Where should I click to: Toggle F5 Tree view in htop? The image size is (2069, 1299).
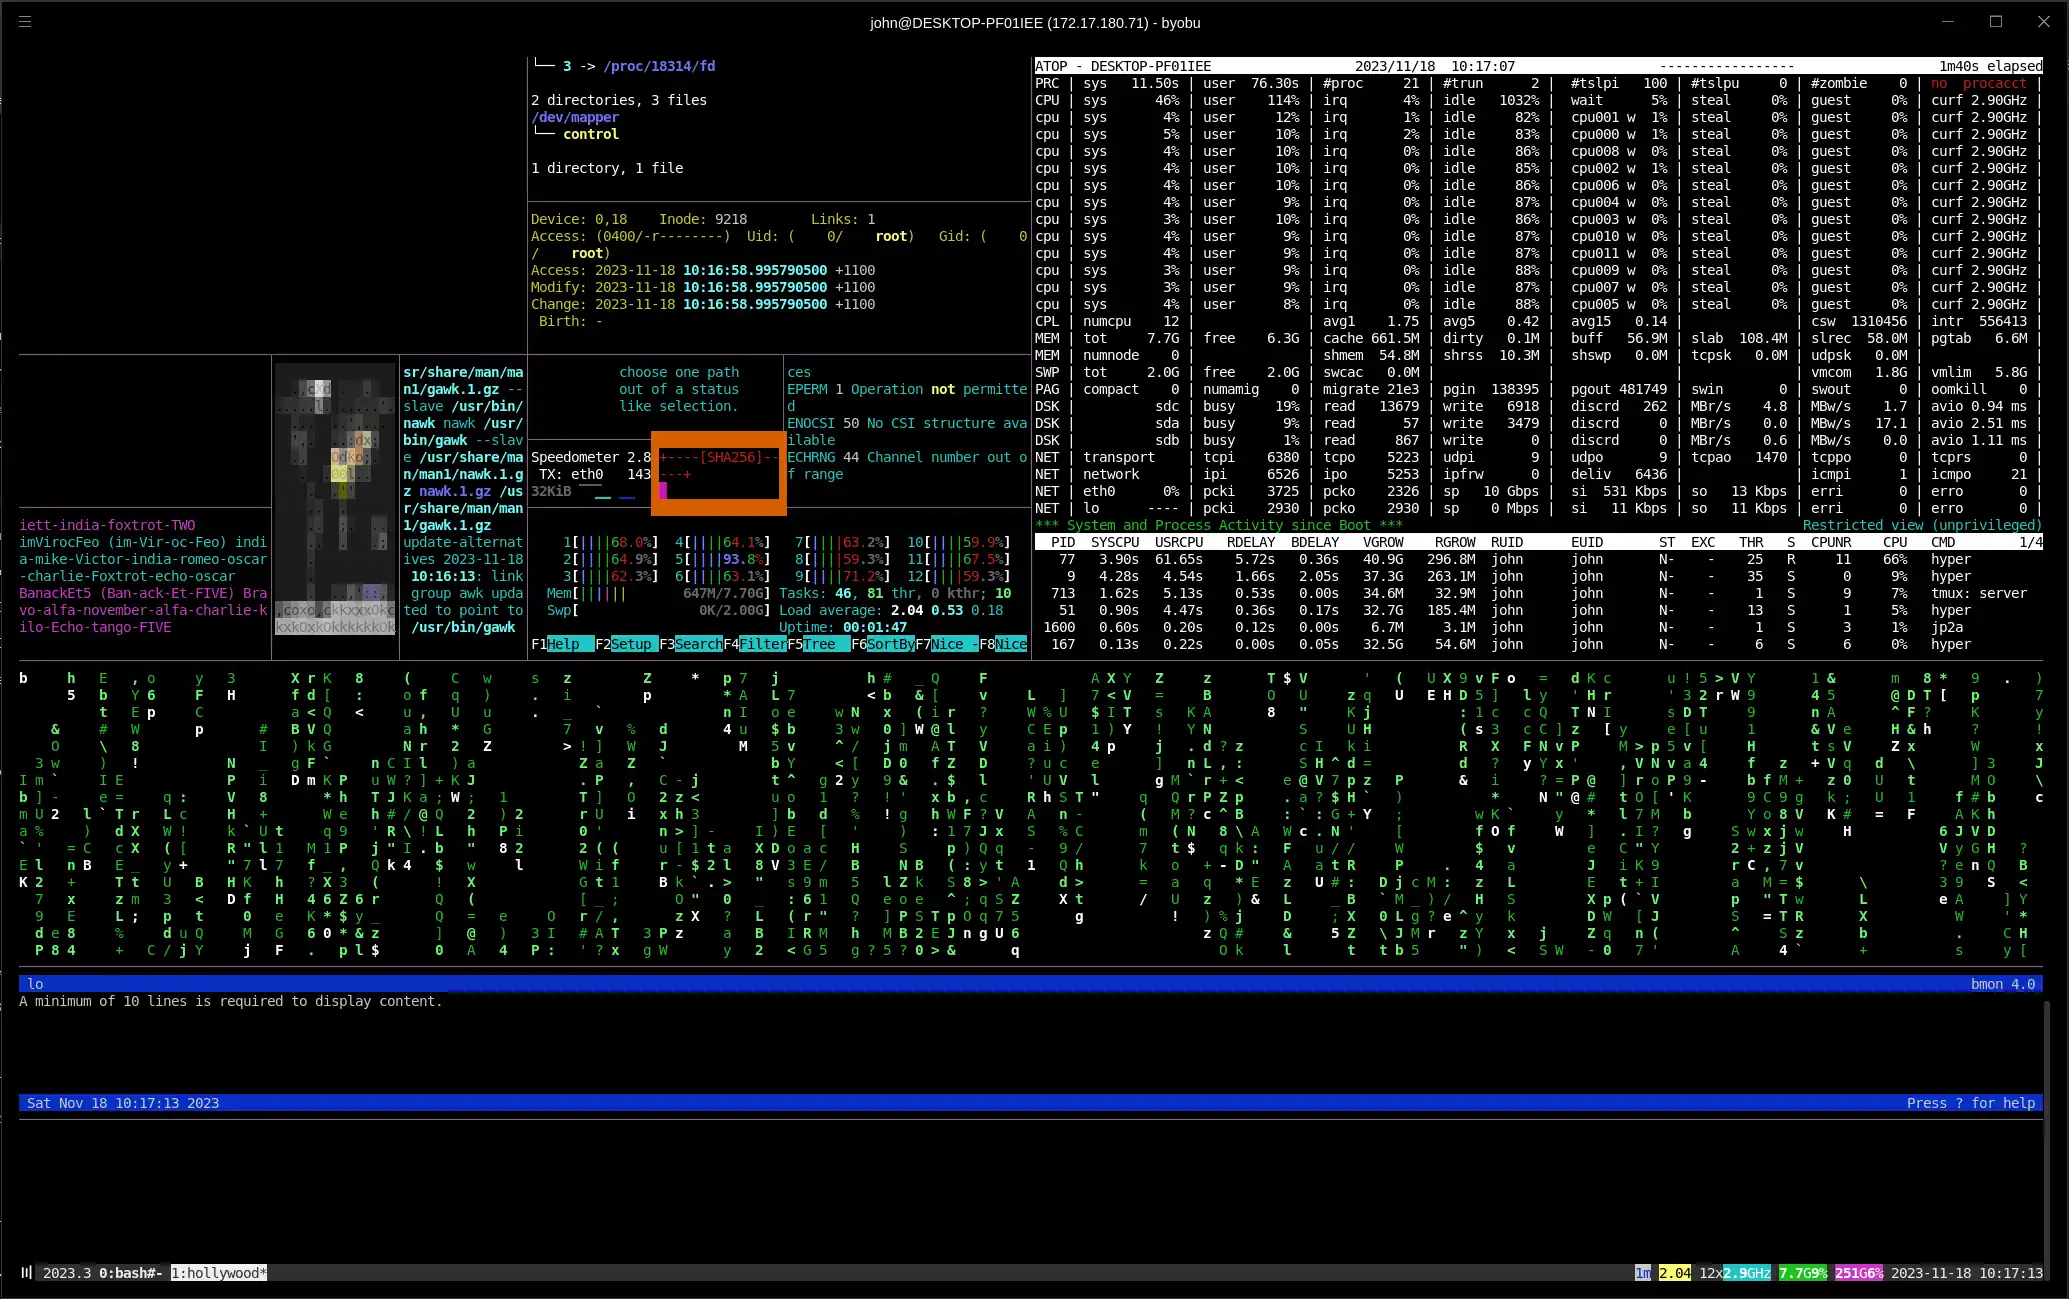point(819,644)
